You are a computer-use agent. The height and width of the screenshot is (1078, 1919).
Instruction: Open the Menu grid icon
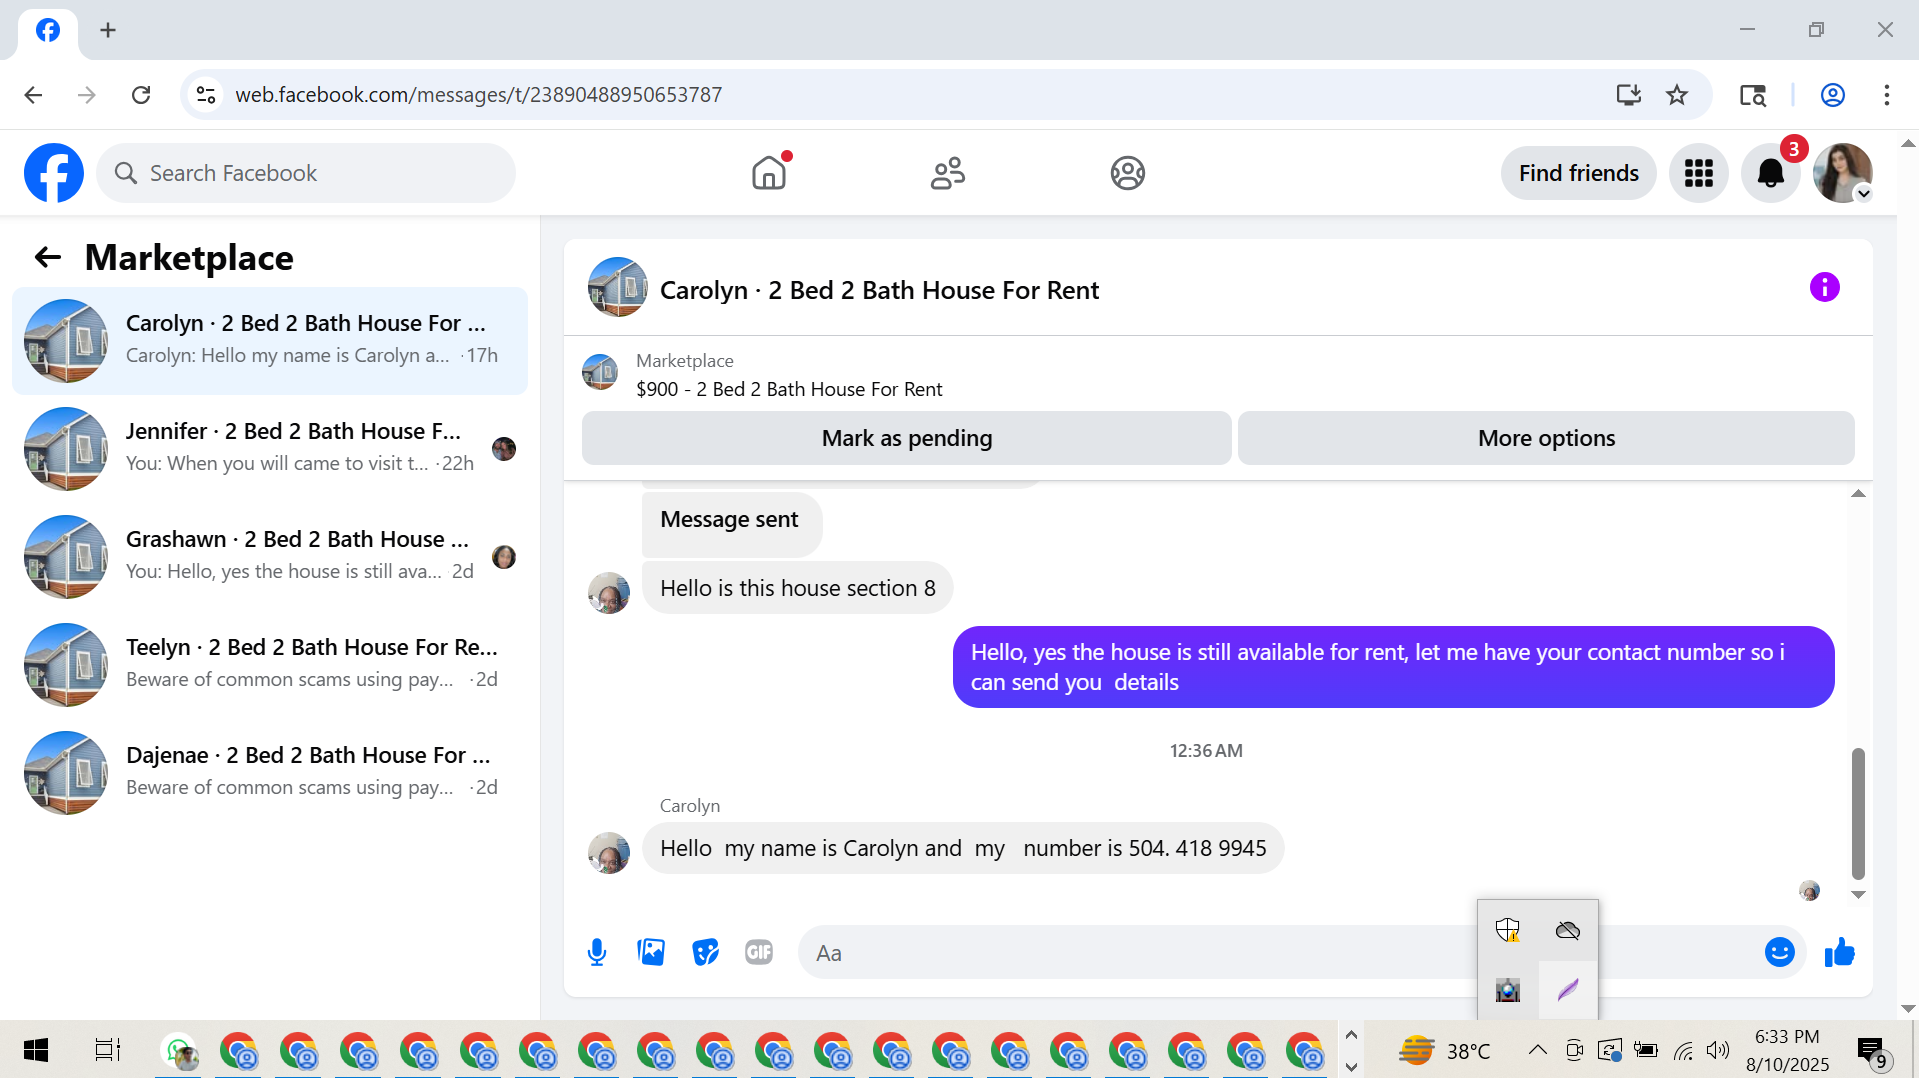coord(1698,173)
